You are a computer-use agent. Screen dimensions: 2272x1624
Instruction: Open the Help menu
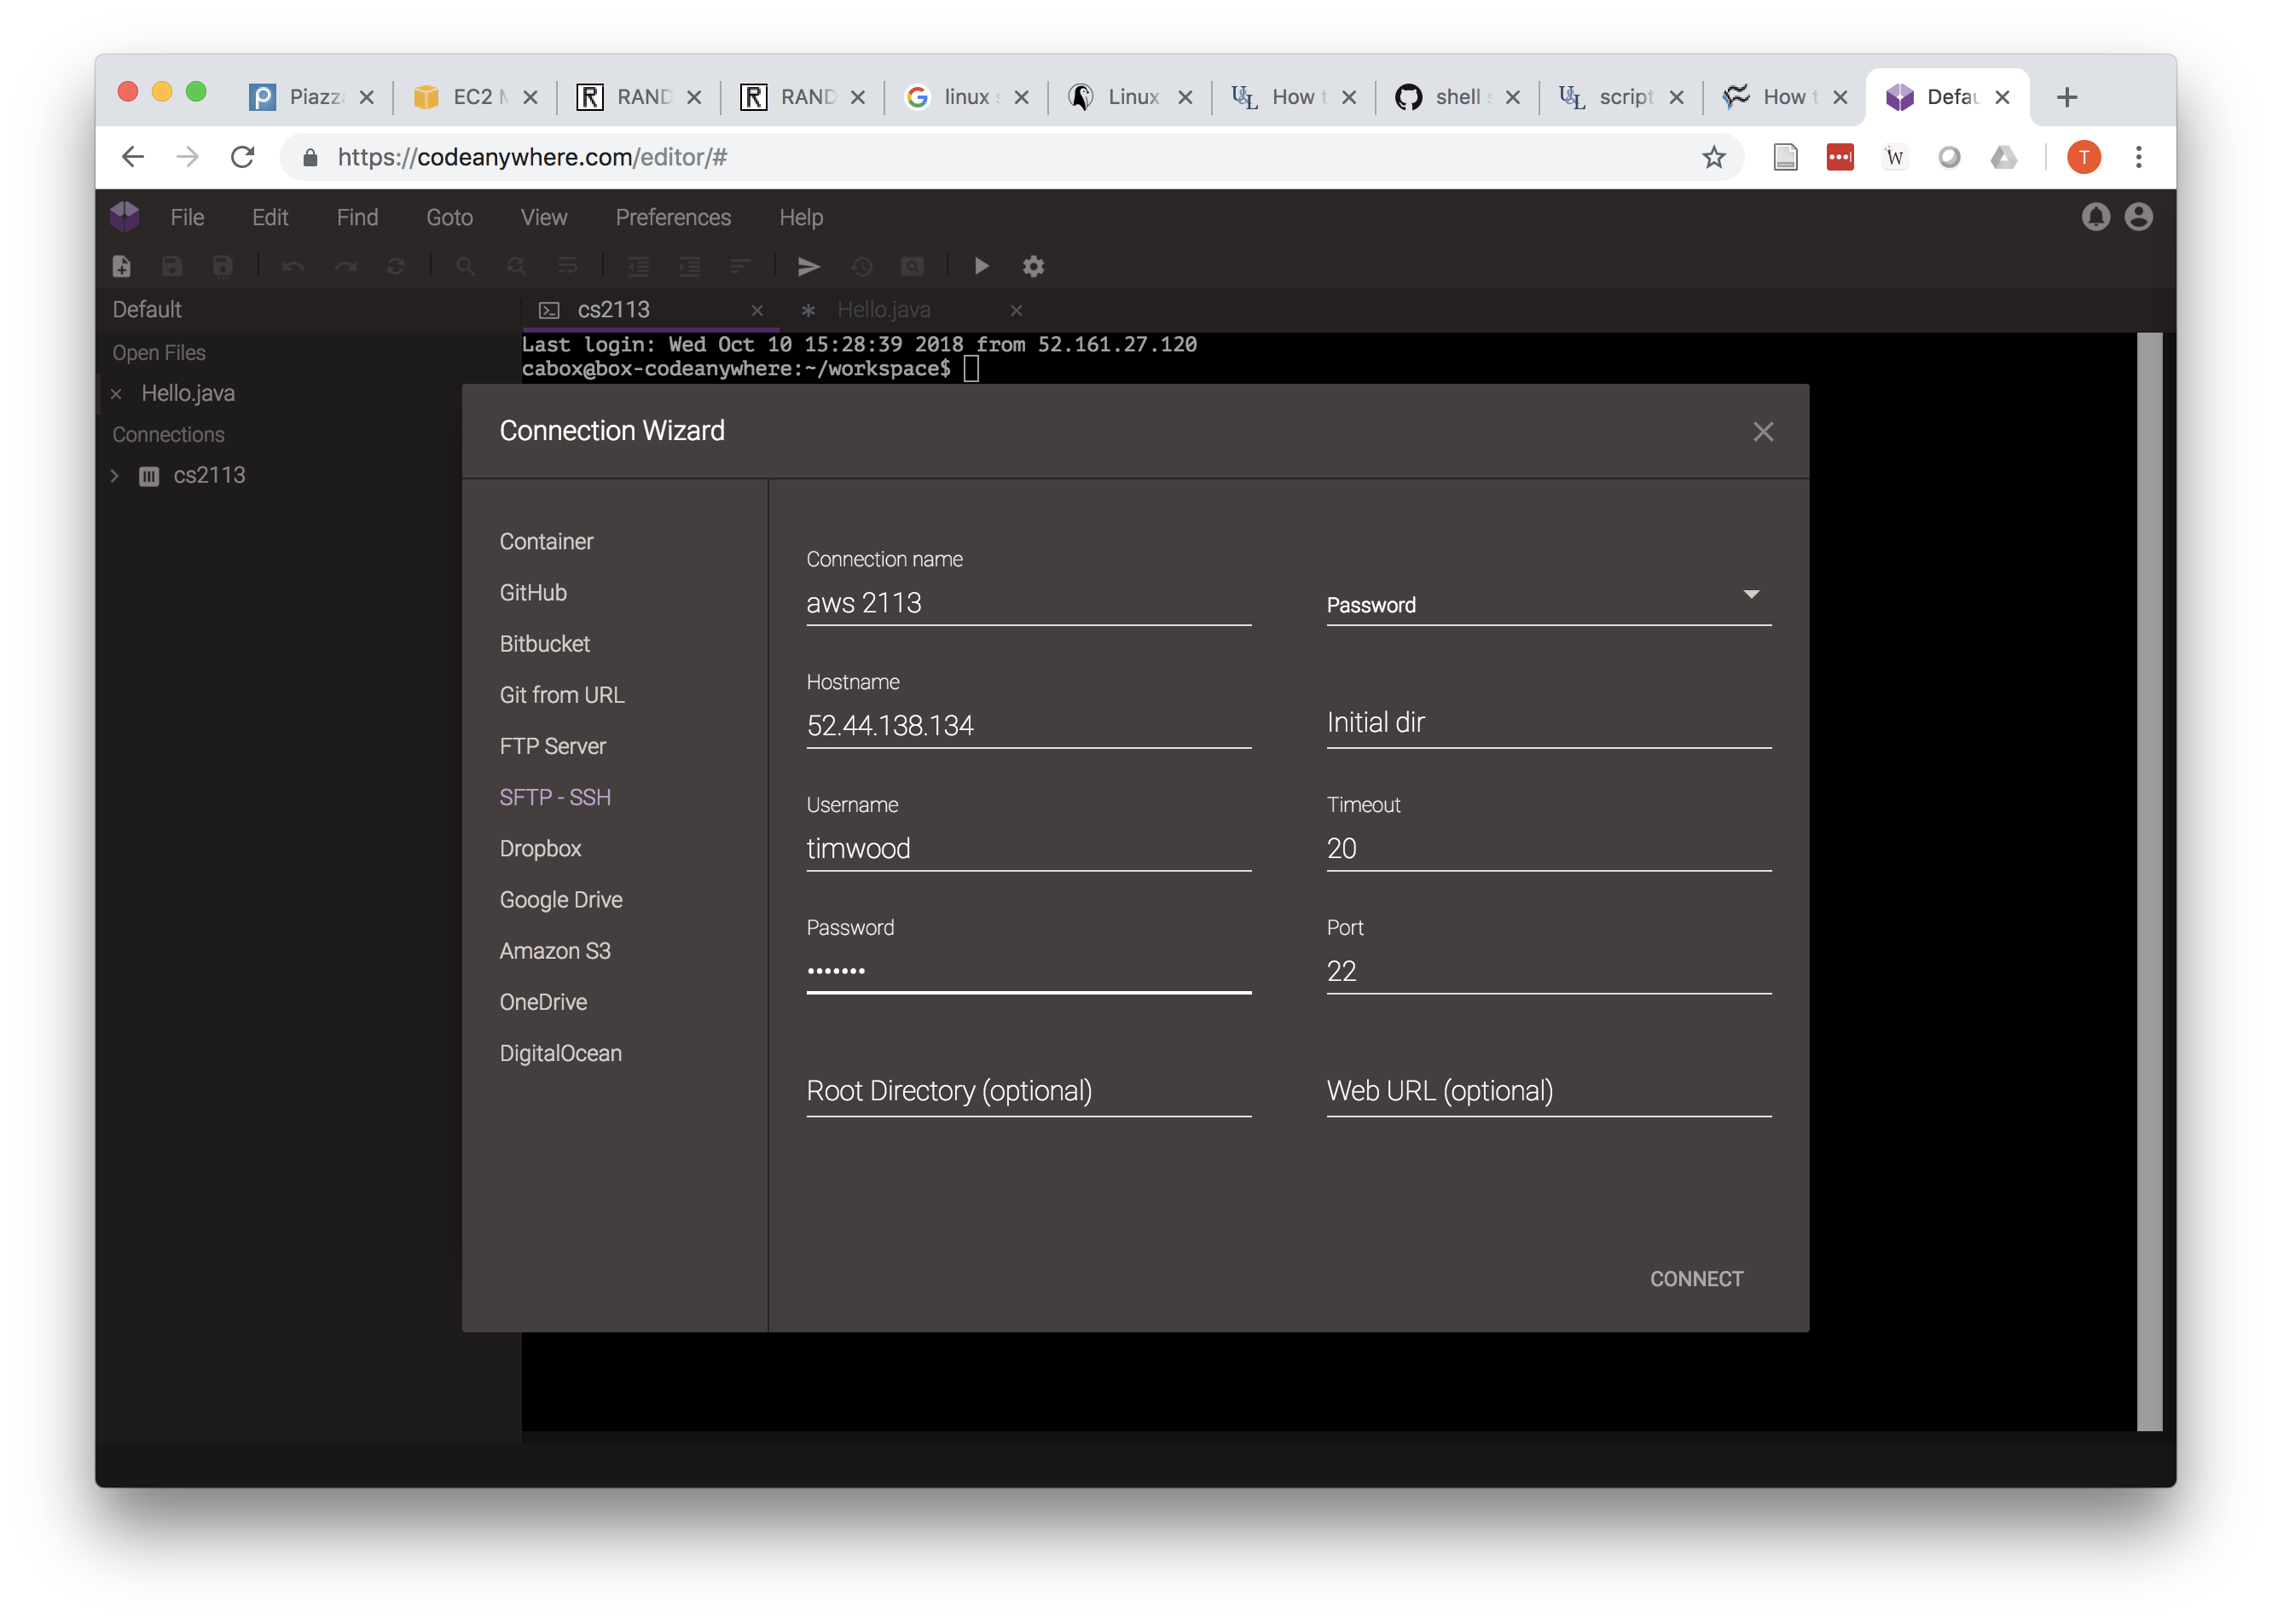pyautogui.click(x=801, y=217)
